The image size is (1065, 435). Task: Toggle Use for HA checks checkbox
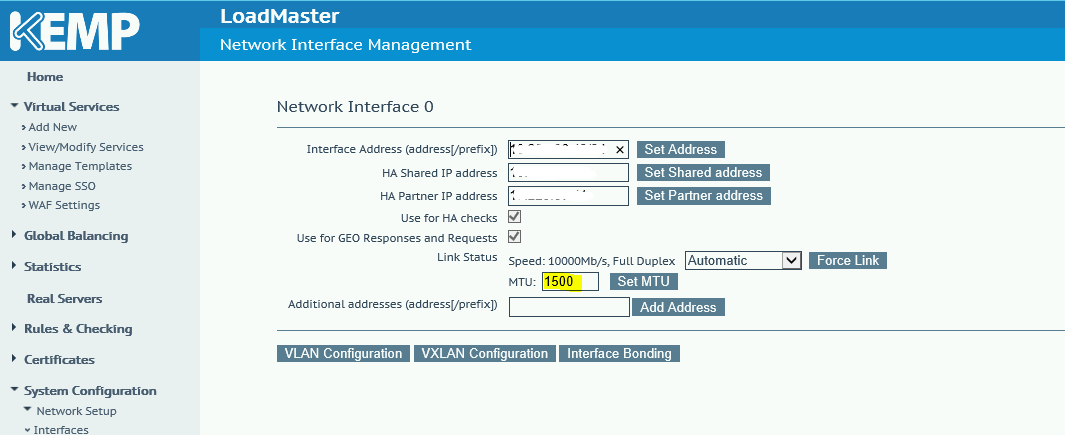[515, 218]
